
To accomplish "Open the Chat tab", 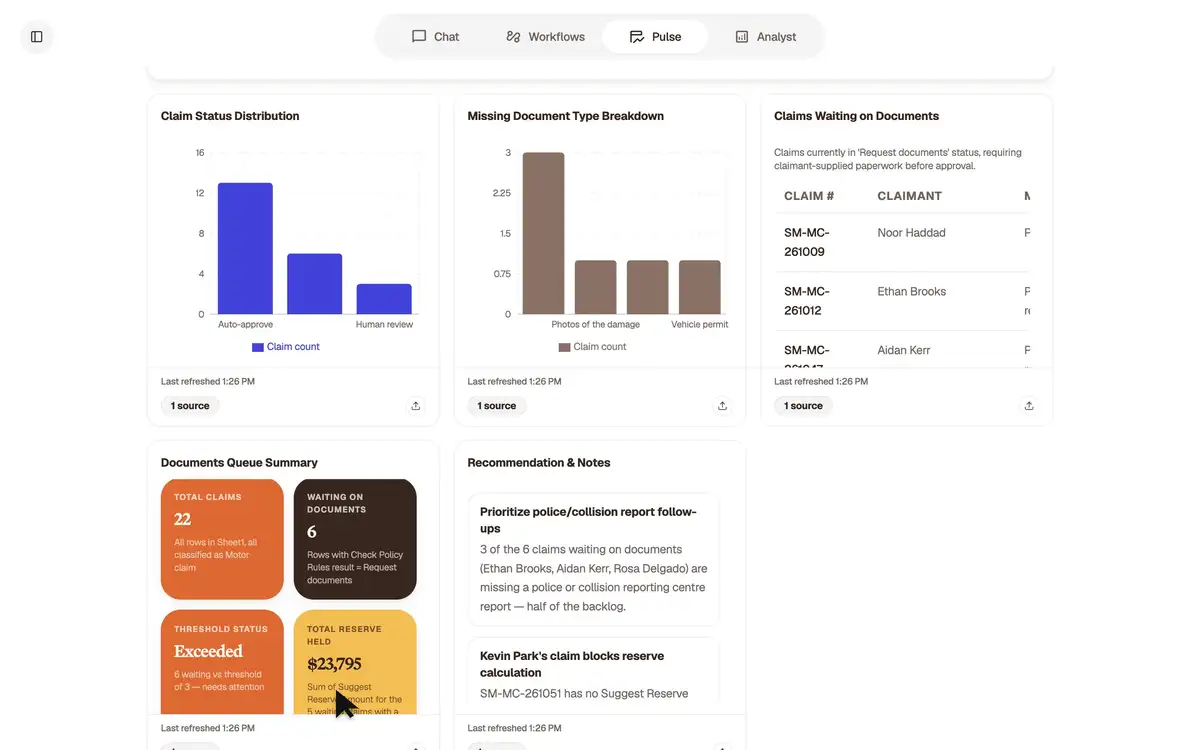I will coord(435,37).
